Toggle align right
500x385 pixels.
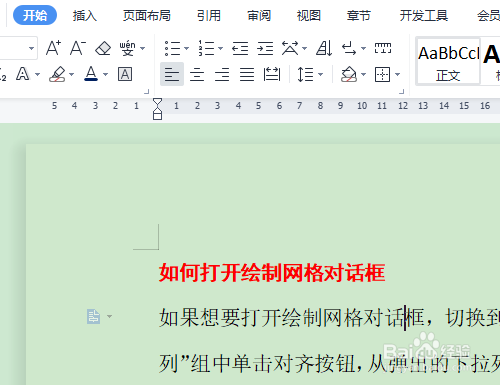coord(222,74)
